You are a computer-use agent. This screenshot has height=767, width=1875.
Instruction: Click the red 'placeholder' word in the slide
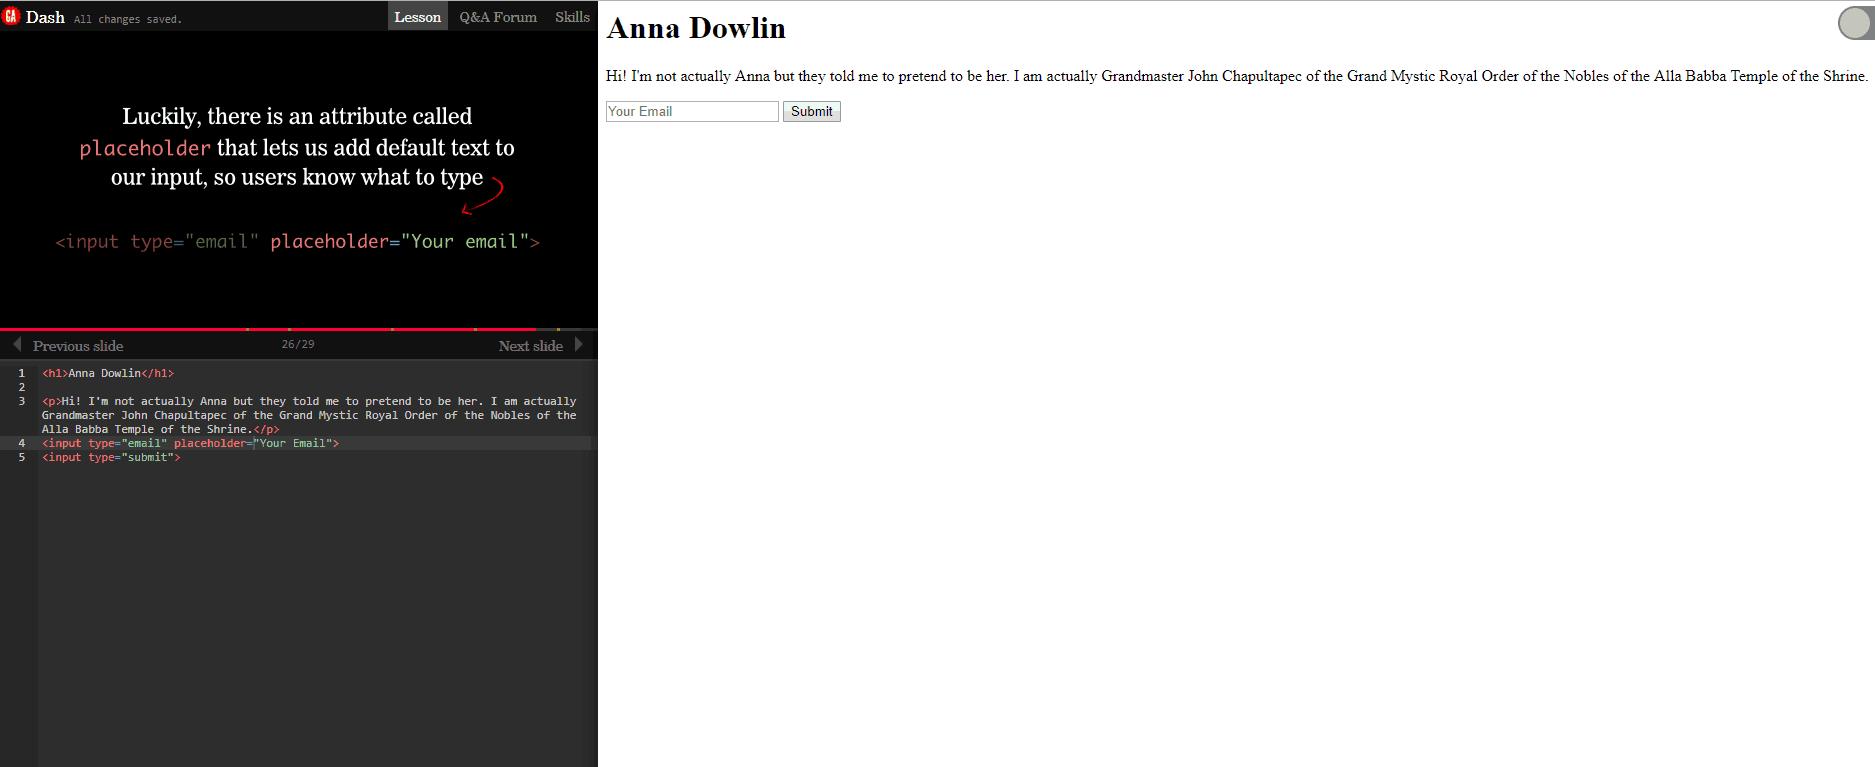click(x=145, y=148)
